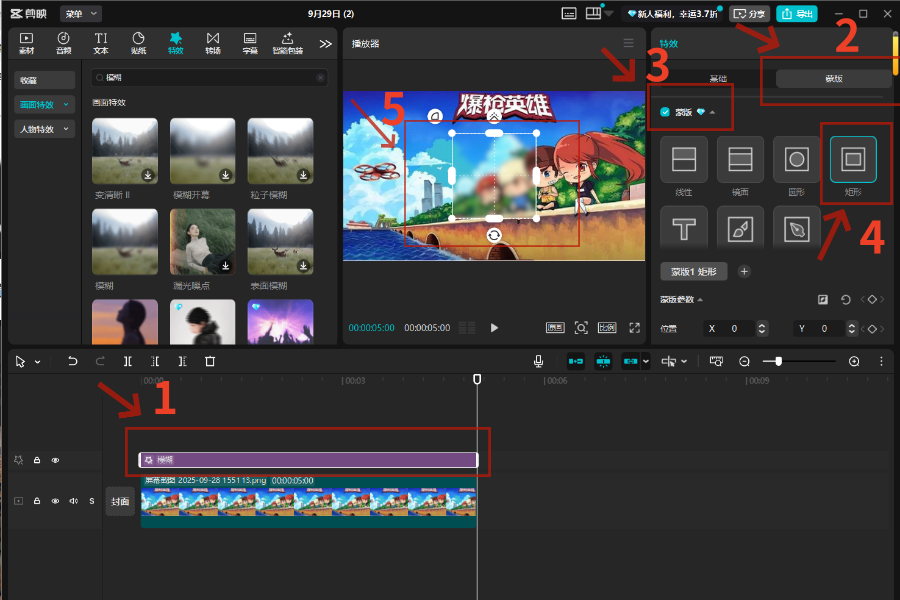Click the undo arrow in timeline toolbar
This screenshot has width=900, height=600.
[73, 361]
